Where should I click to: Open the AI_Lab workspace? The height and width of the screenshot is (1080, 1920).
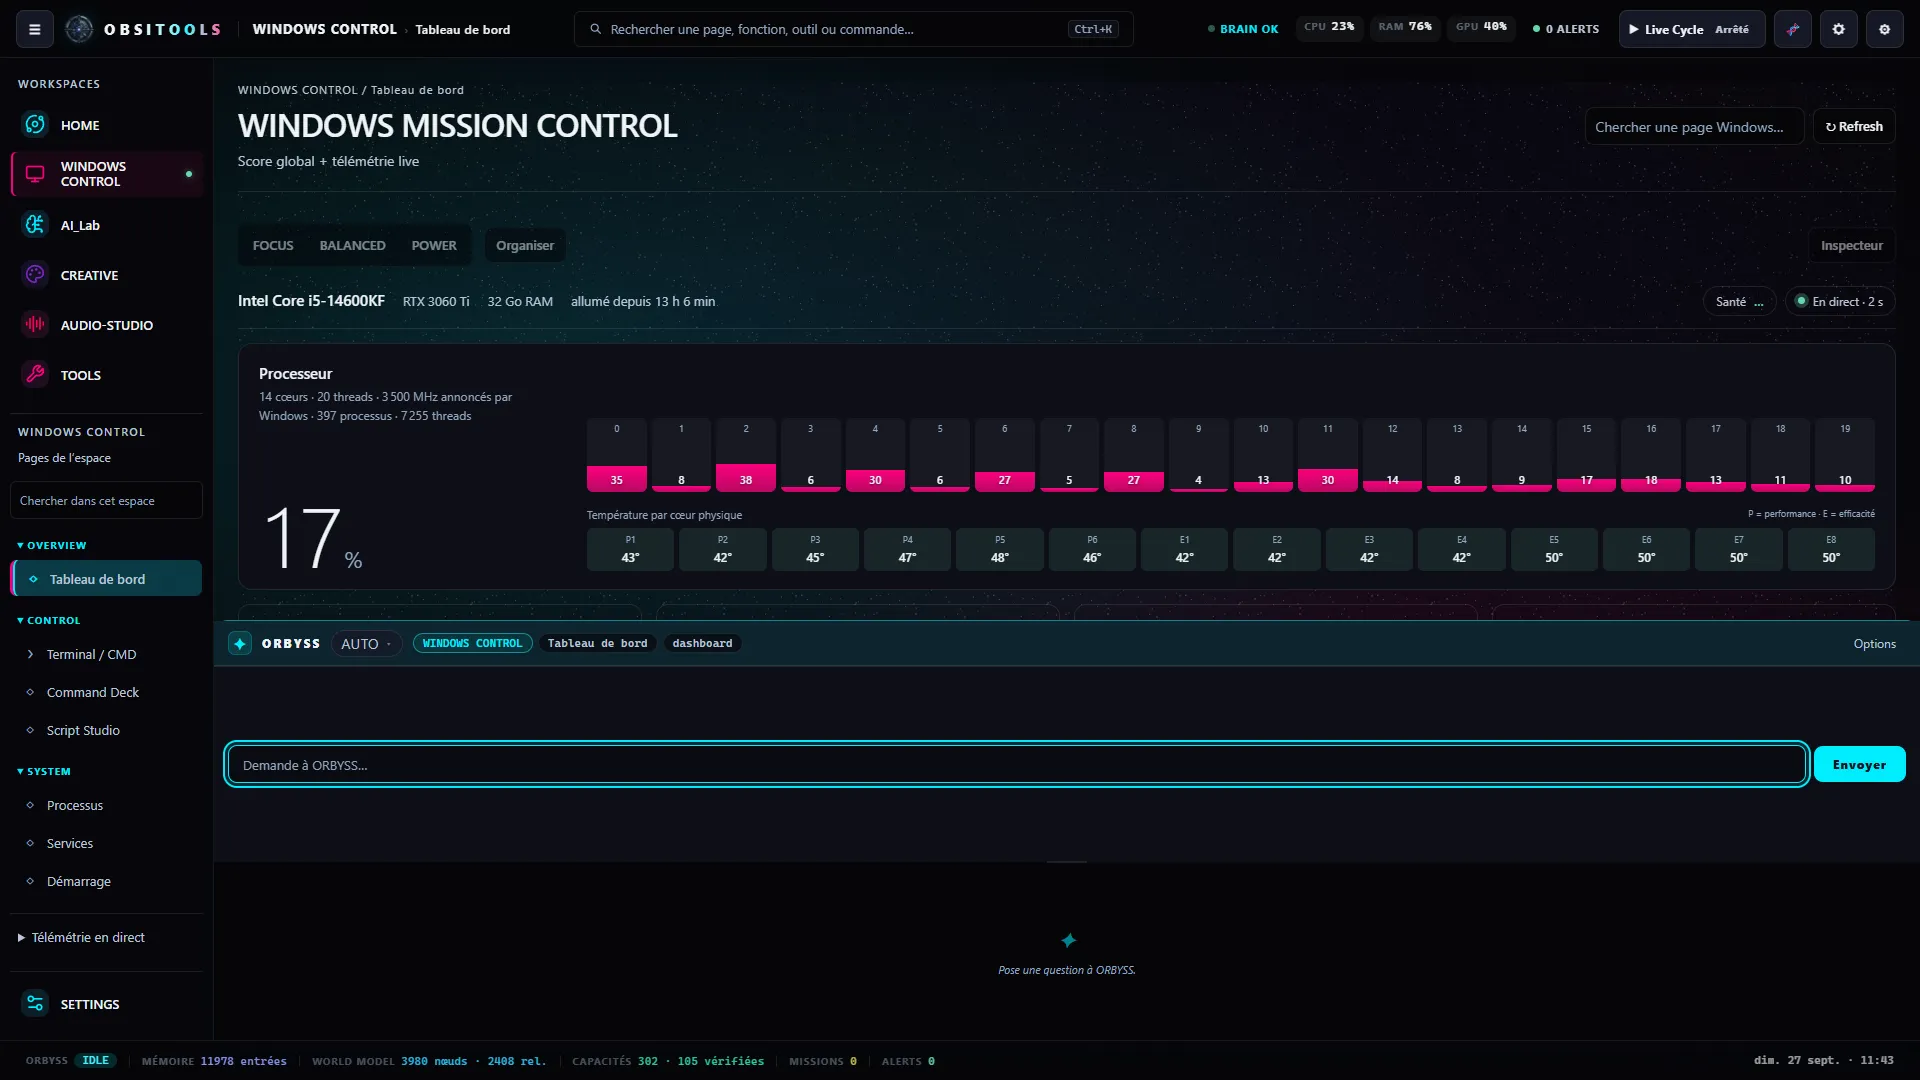point(106,225)
